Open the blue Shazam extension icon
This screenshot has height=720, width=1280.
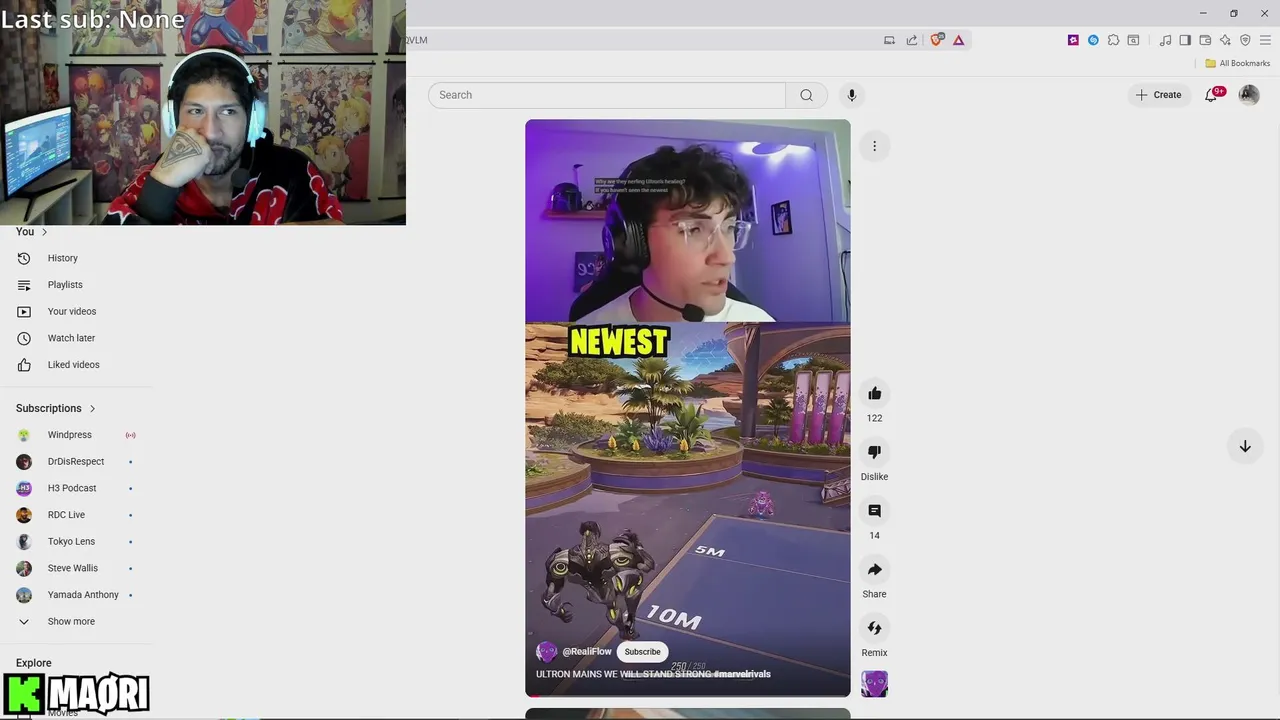click(1093, 40)
